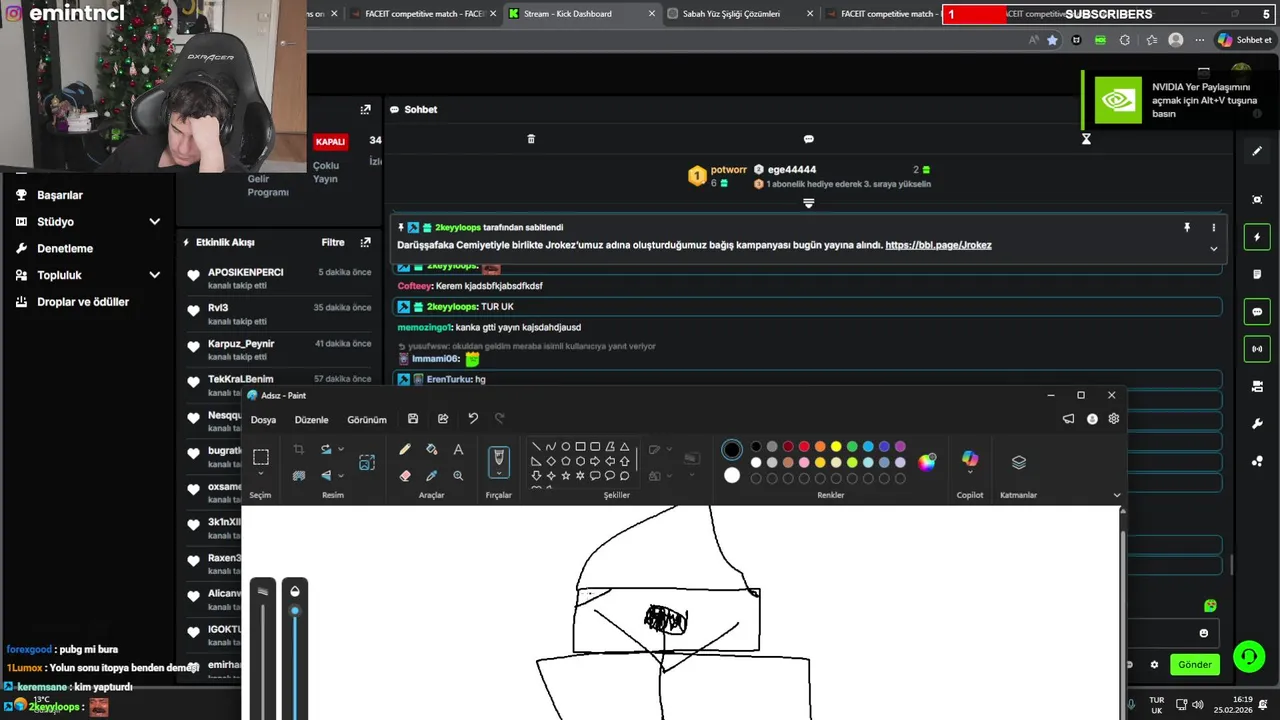The height and width of the screenshot is (720, 1280).
Task: Expand the Topluluk sidebar section
Action: (154, 275)
